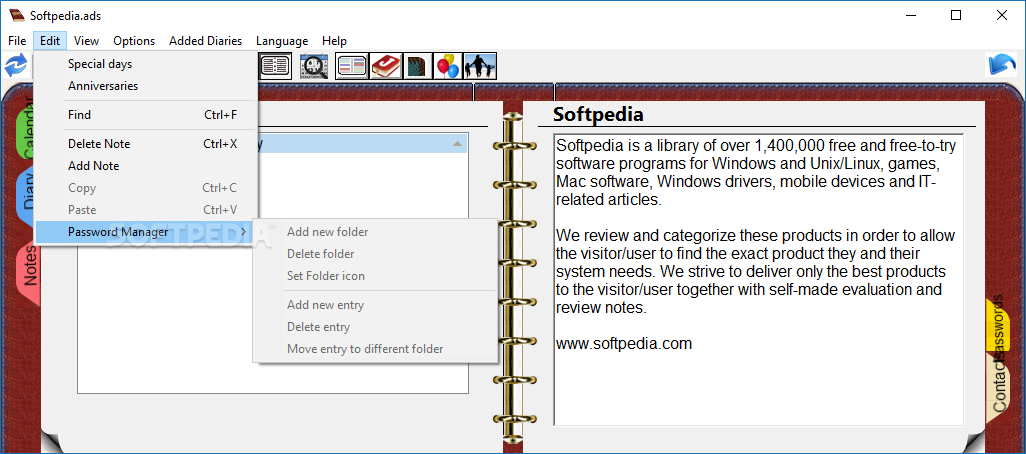Click the blue curved back arrow icon

point(1001,65)
